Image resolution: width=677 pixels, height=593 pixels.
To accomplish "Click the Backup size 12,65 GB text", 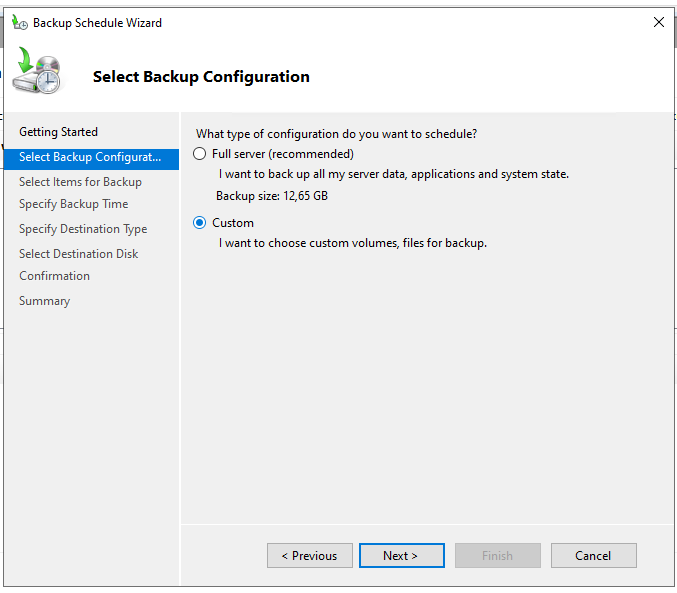I will tap(272, 196).
